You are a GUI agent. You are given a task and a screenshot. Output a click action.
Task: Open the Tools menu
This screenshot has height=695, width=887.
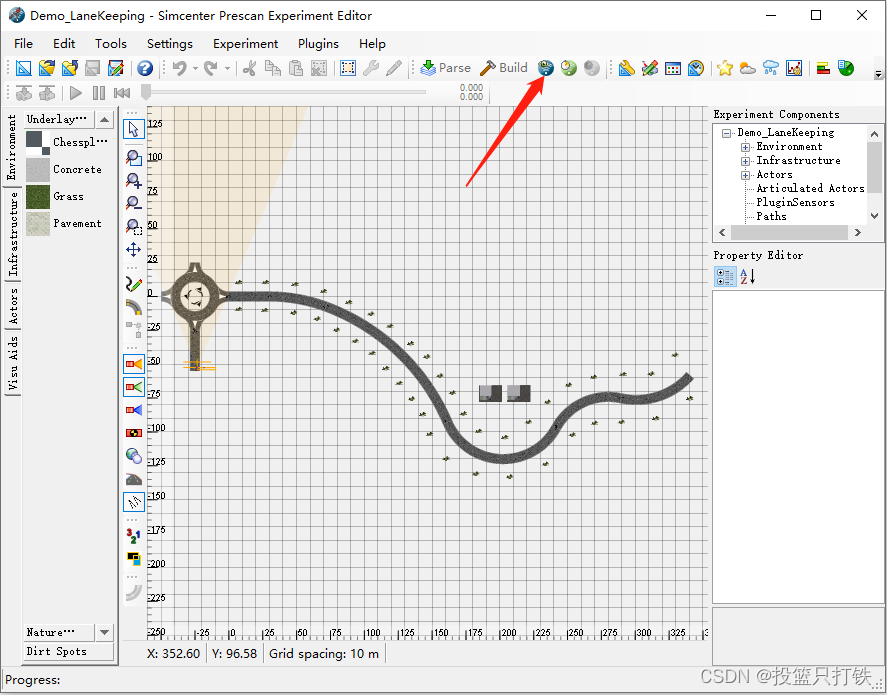[111, 44]
